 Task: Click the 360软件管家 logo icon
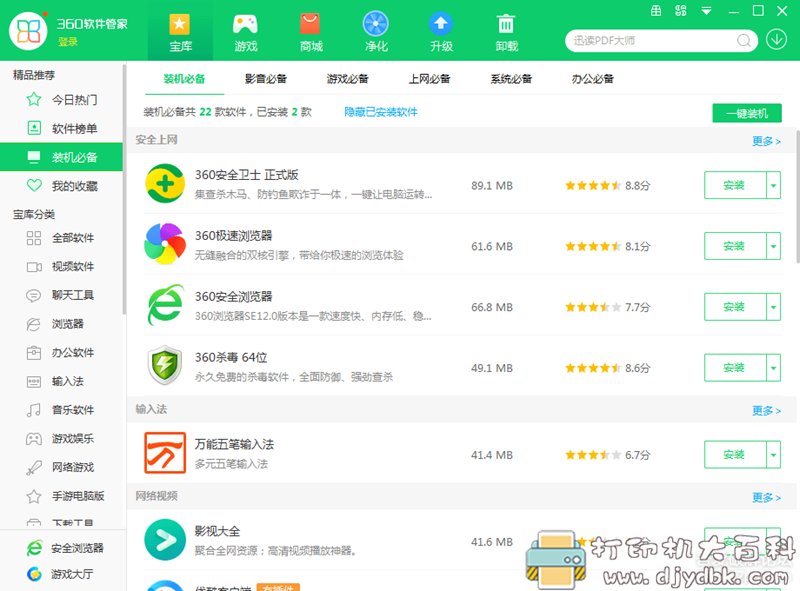pos(28,31)
